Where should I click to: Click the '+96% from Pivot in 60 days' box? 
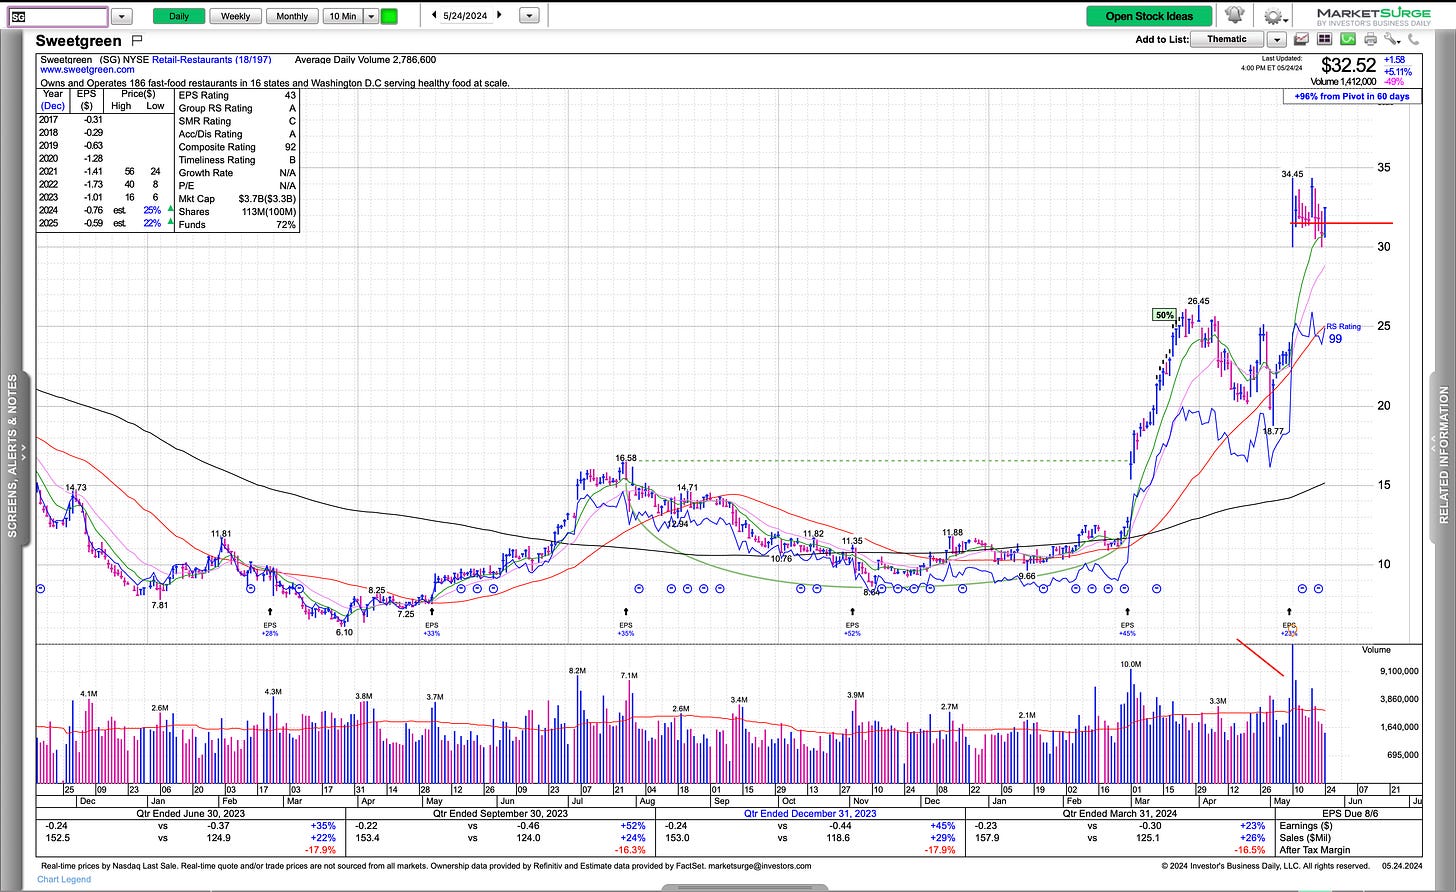click(1352, 96)
